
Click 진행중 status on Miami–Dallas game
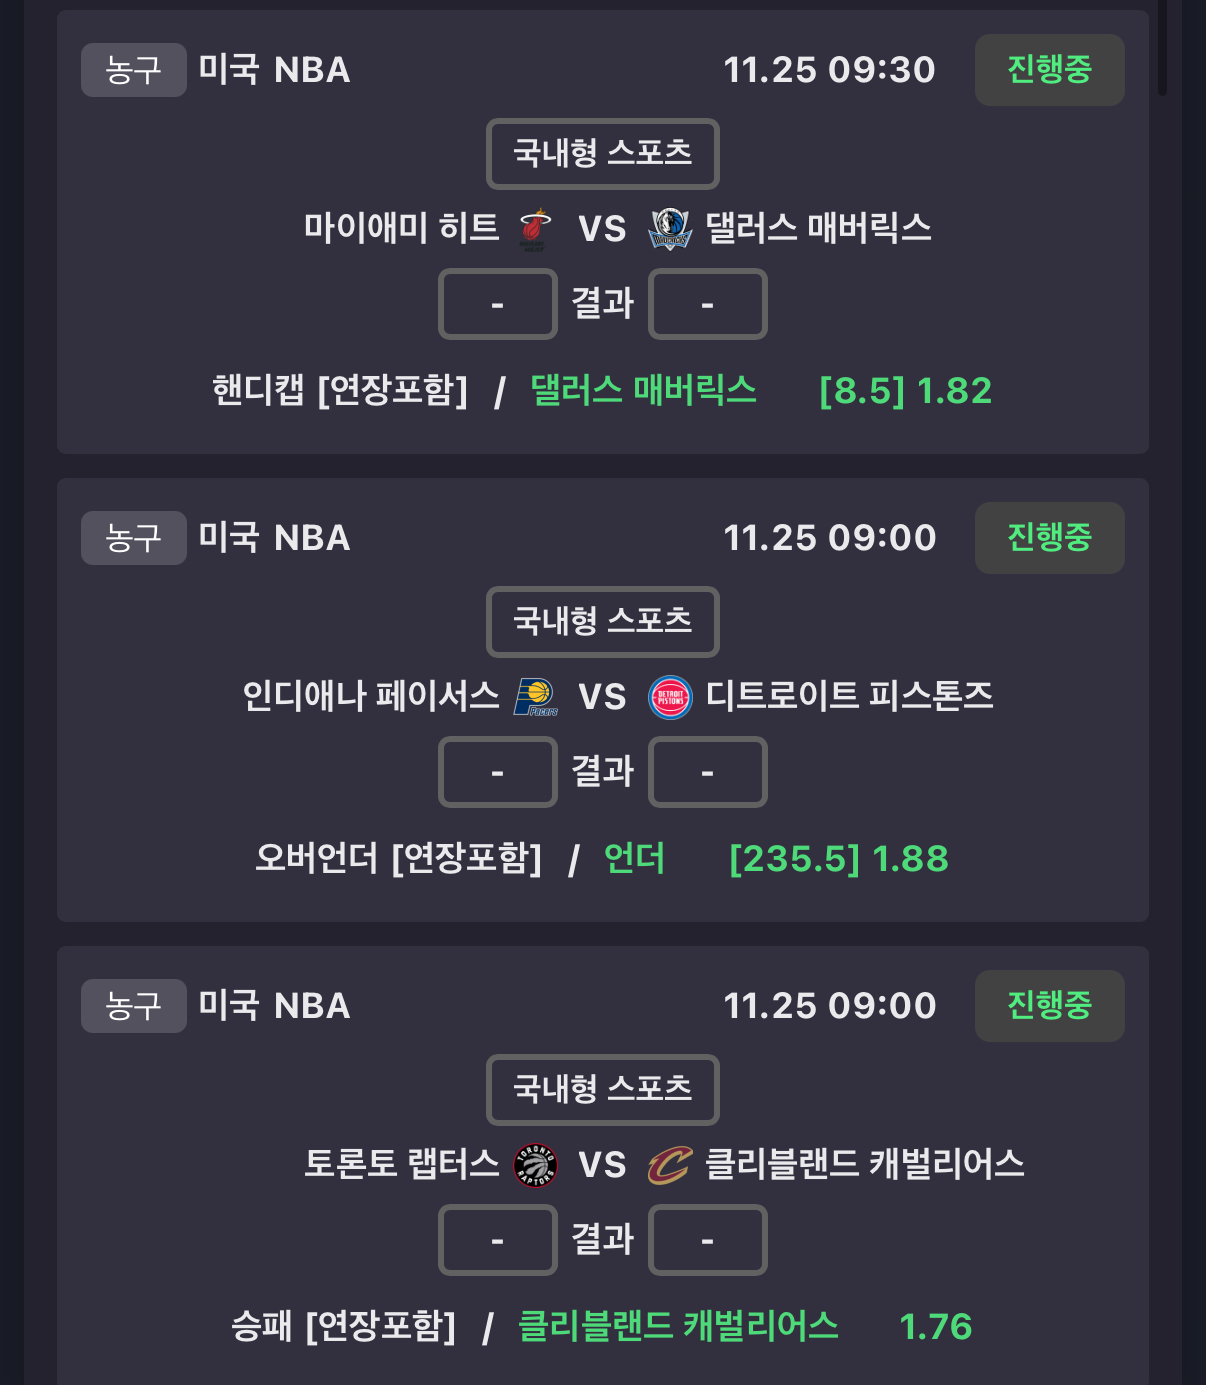pyautogui.click(x=1049, y=70)
